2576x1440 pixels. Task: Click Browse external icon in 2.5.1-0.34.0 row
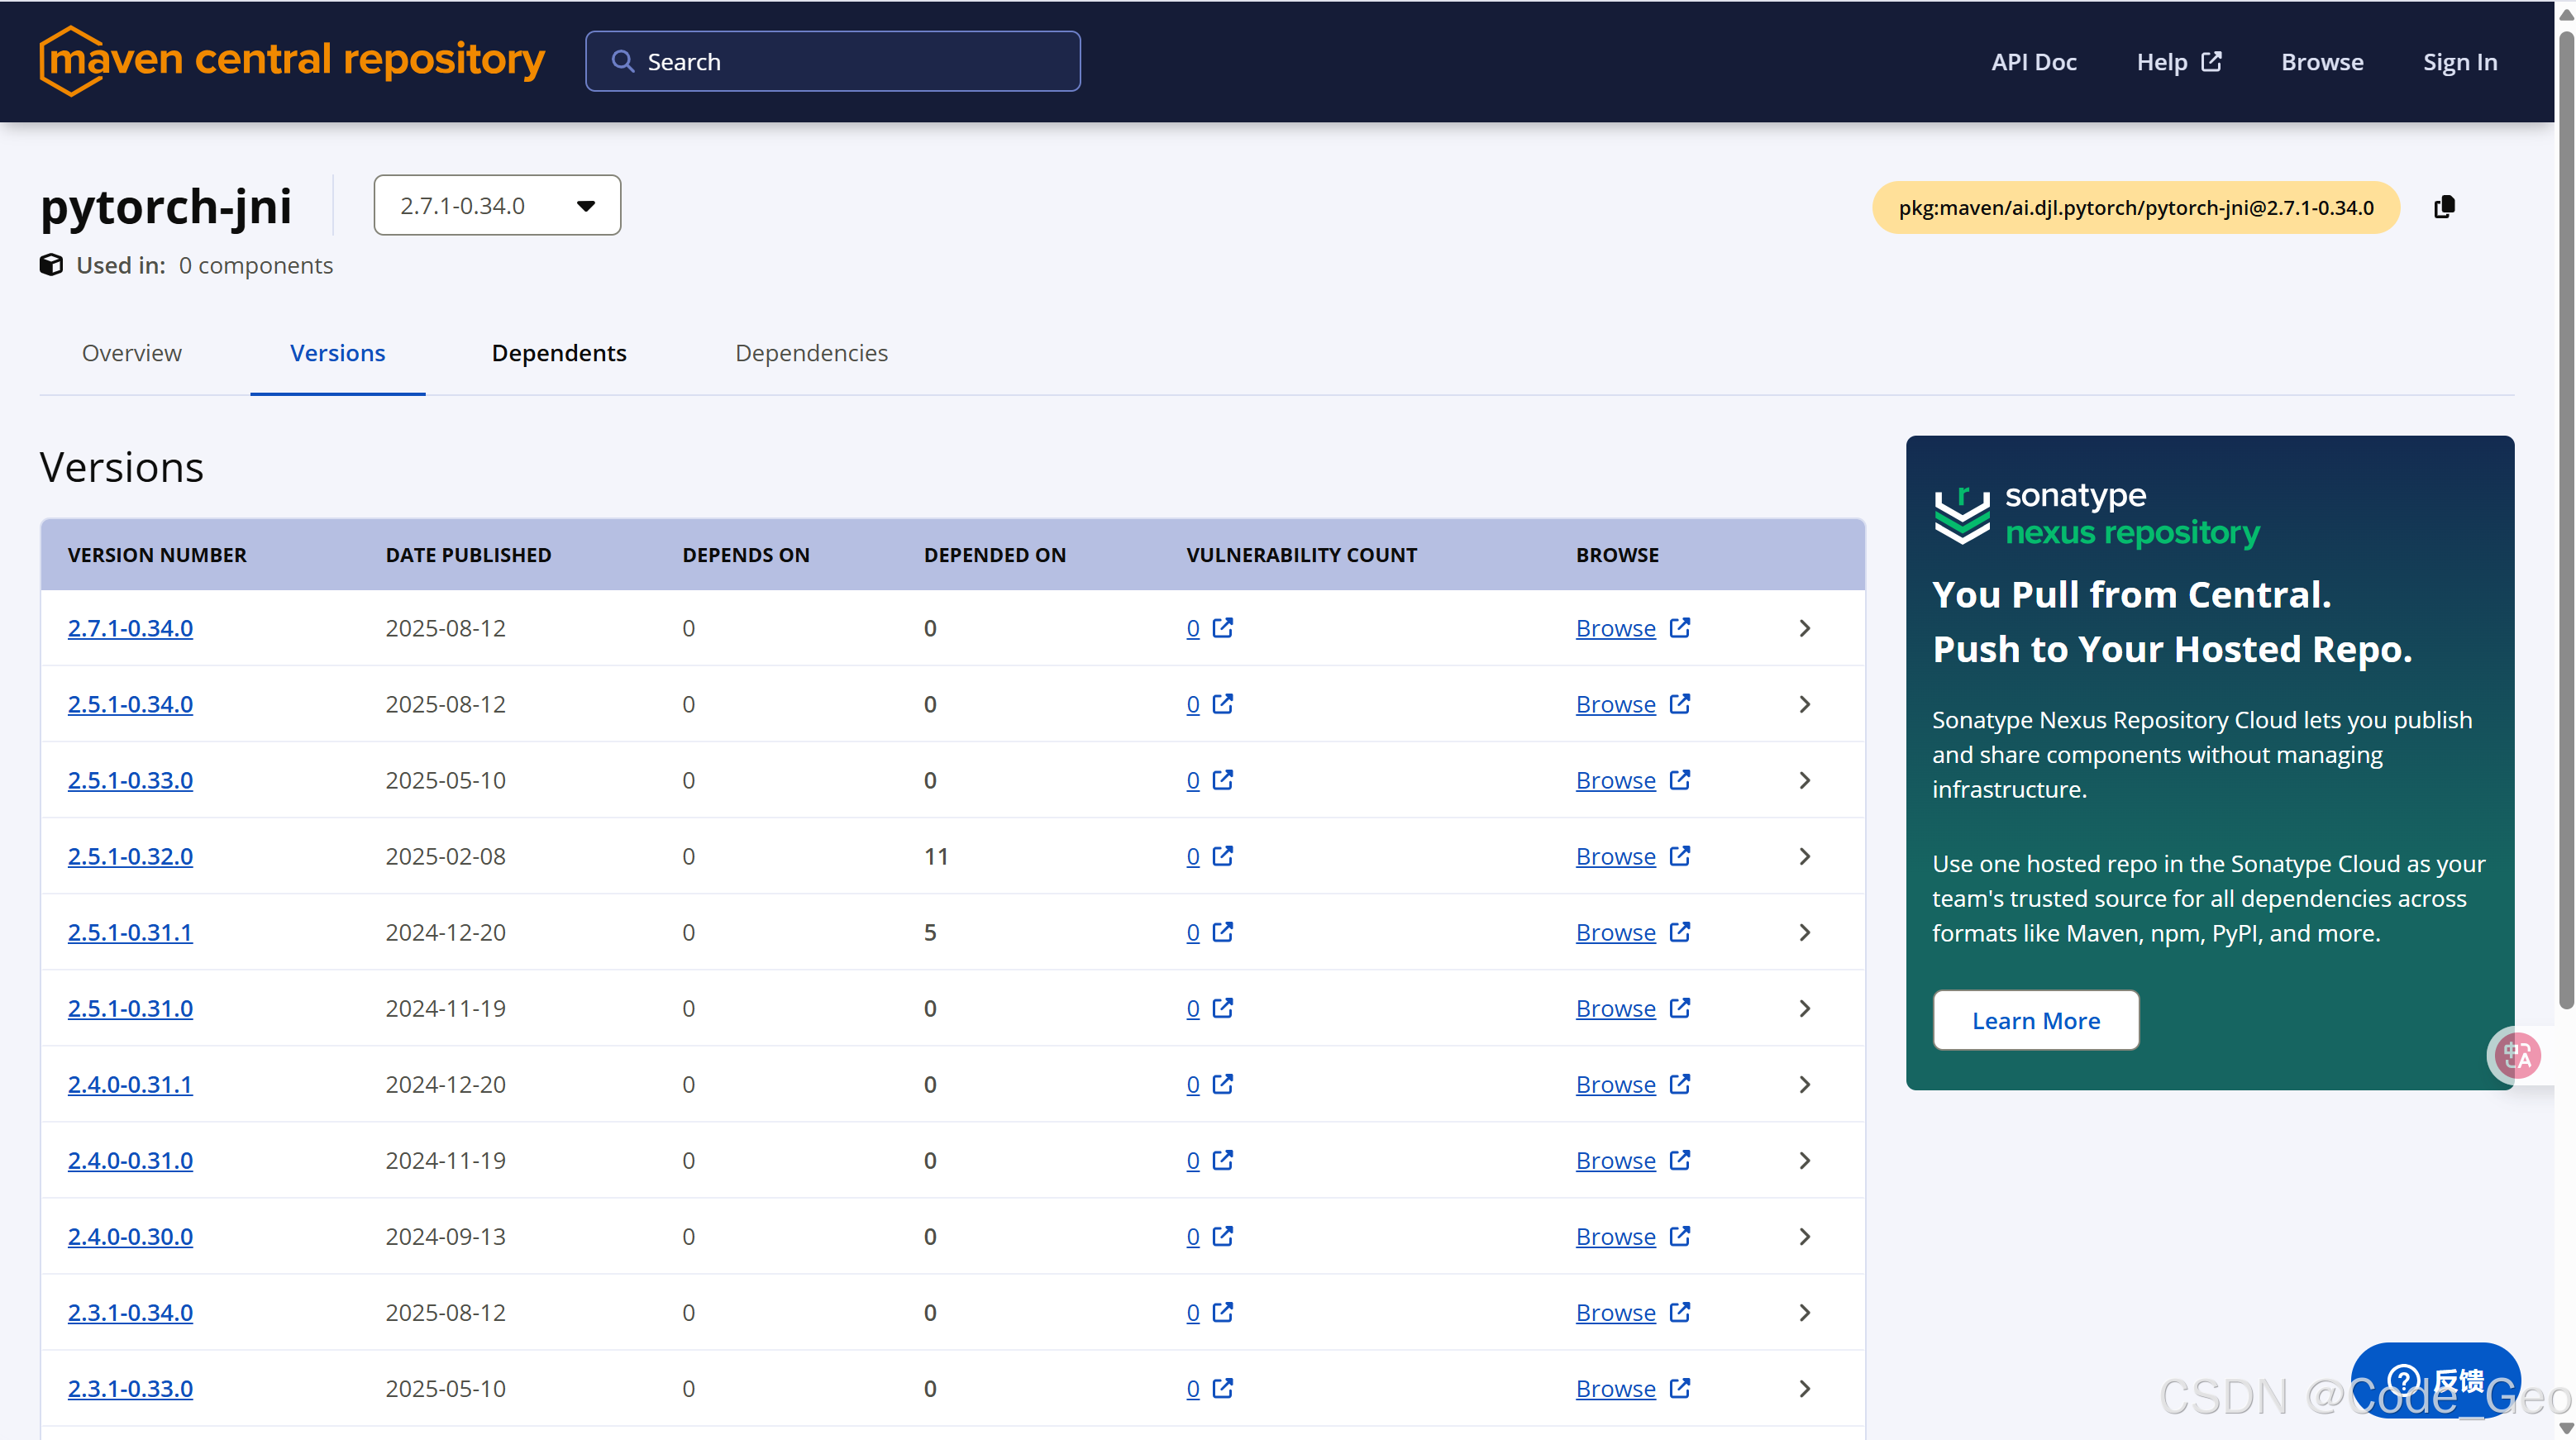click(1680, 704)
